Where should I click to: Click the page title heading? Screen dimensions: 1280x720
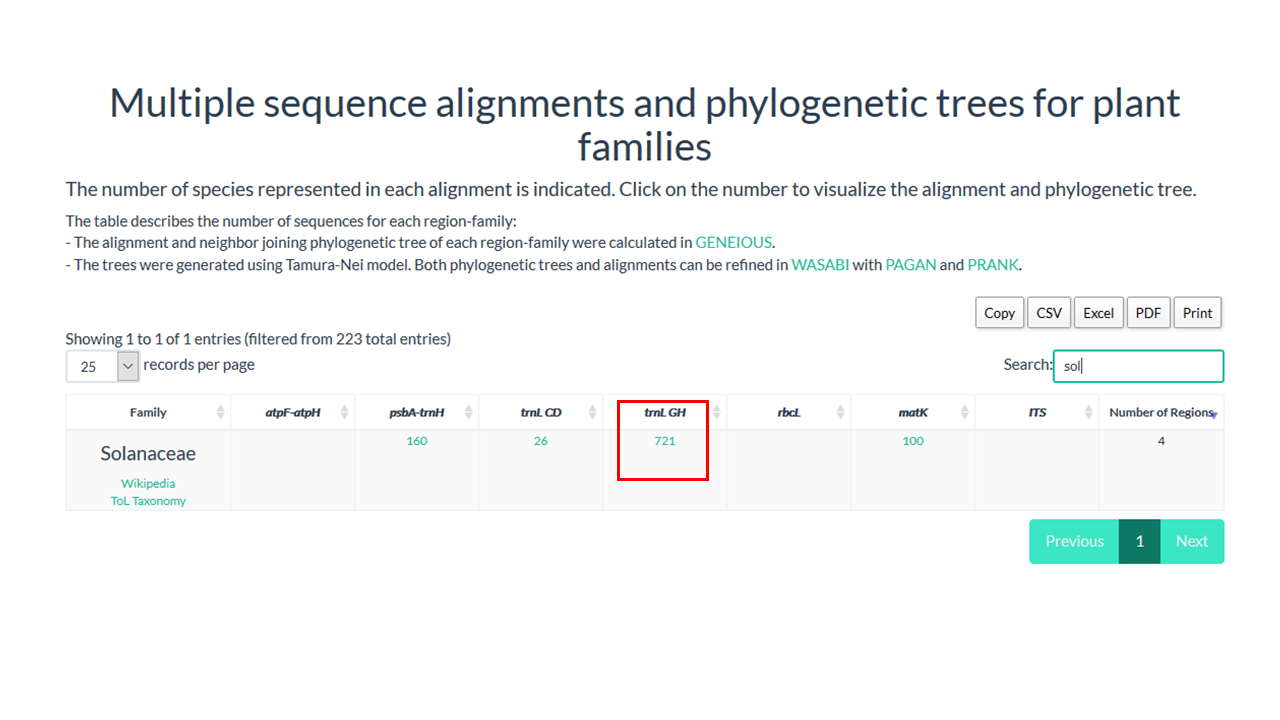tap(645, 125)
